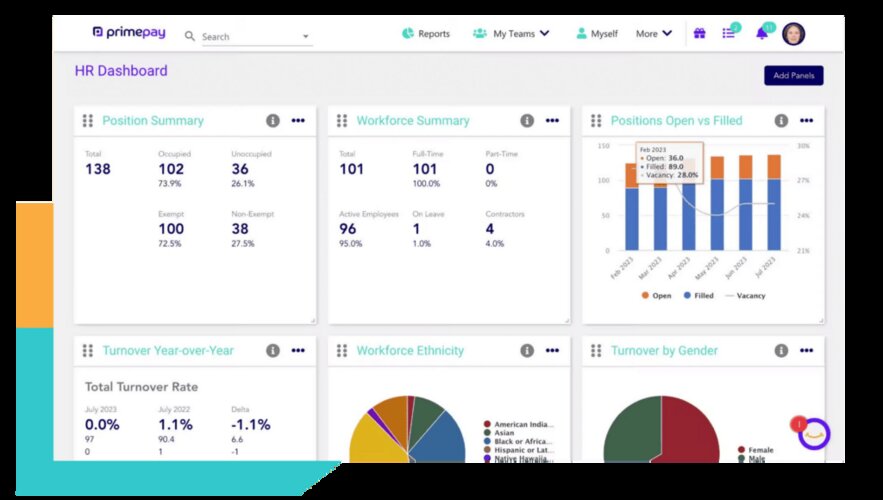
Task: Click info icon on Position Summary panel
Action: [x=273, y=121]
